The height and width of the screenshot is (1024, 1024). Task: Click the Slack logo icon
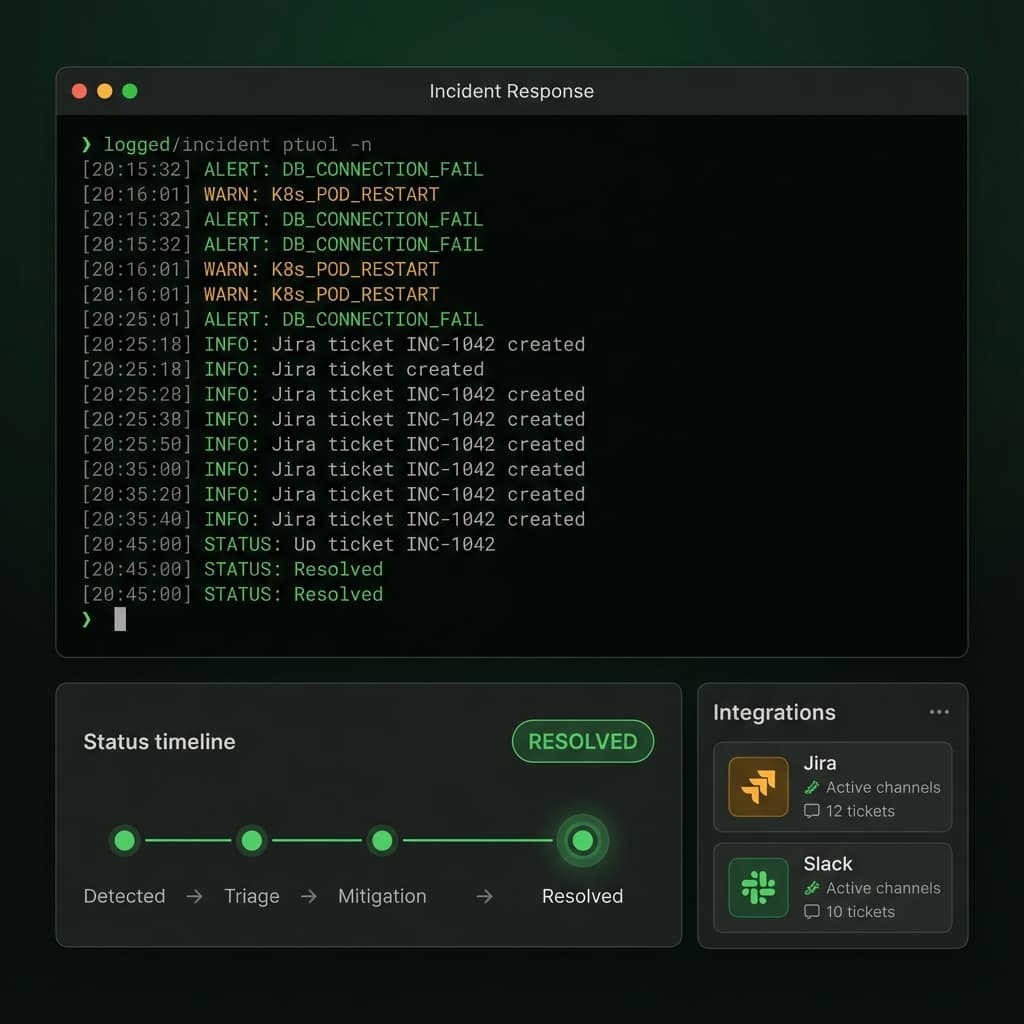click(x=758, y=887)
